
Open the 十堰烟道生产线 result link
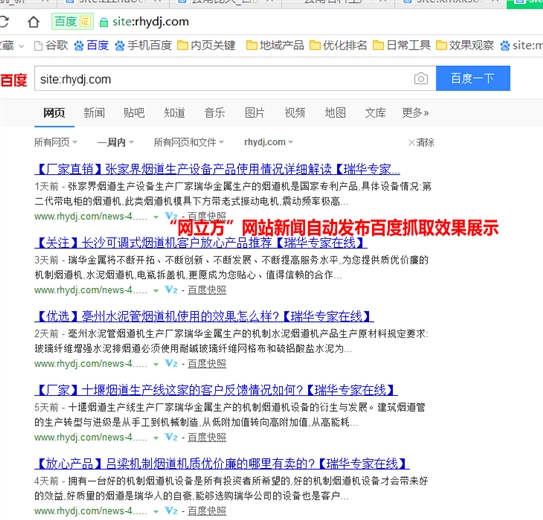(x=216, y=390)
